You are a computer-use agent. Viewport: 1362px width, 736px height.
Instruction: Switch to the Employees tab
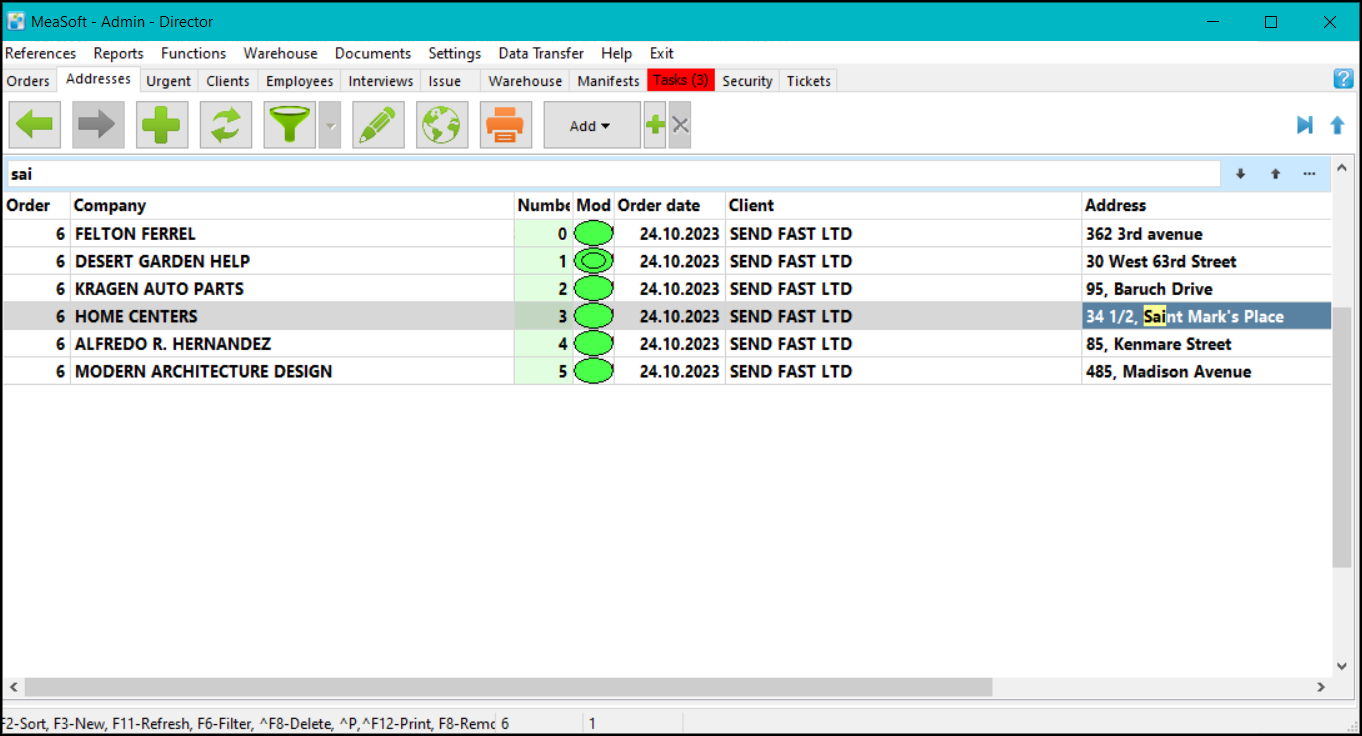click(x=300, y=81)
